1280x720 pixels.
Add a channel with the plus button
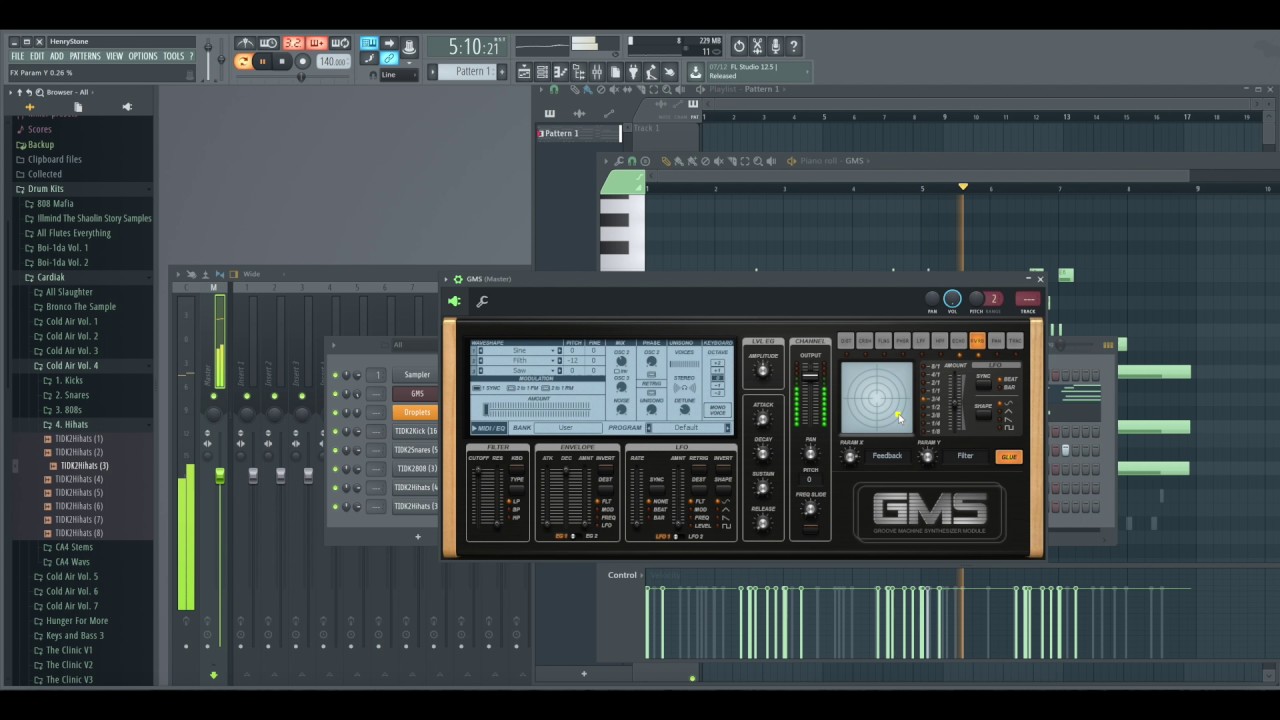point(418,537)
